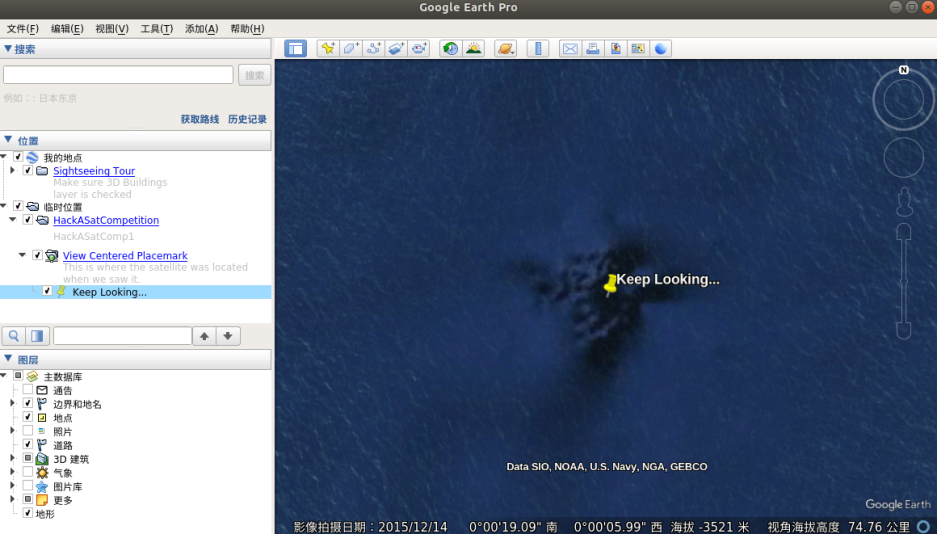The height and width of the screenshot is (534, 937).
Task: Uncheck the HackASatCompetition checkbox
Action: (x=27, y=220)
